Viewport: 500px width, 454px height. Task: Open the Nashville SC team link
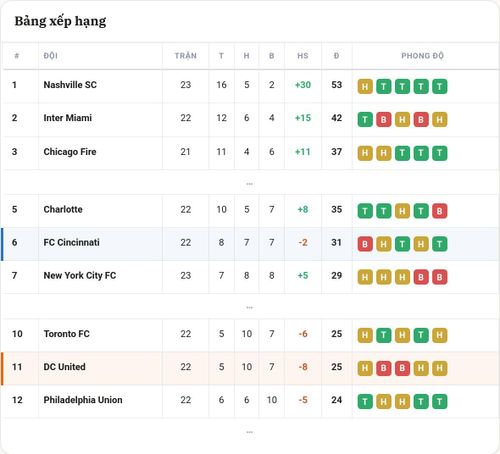pyautogui.click(x=70, y=85)
